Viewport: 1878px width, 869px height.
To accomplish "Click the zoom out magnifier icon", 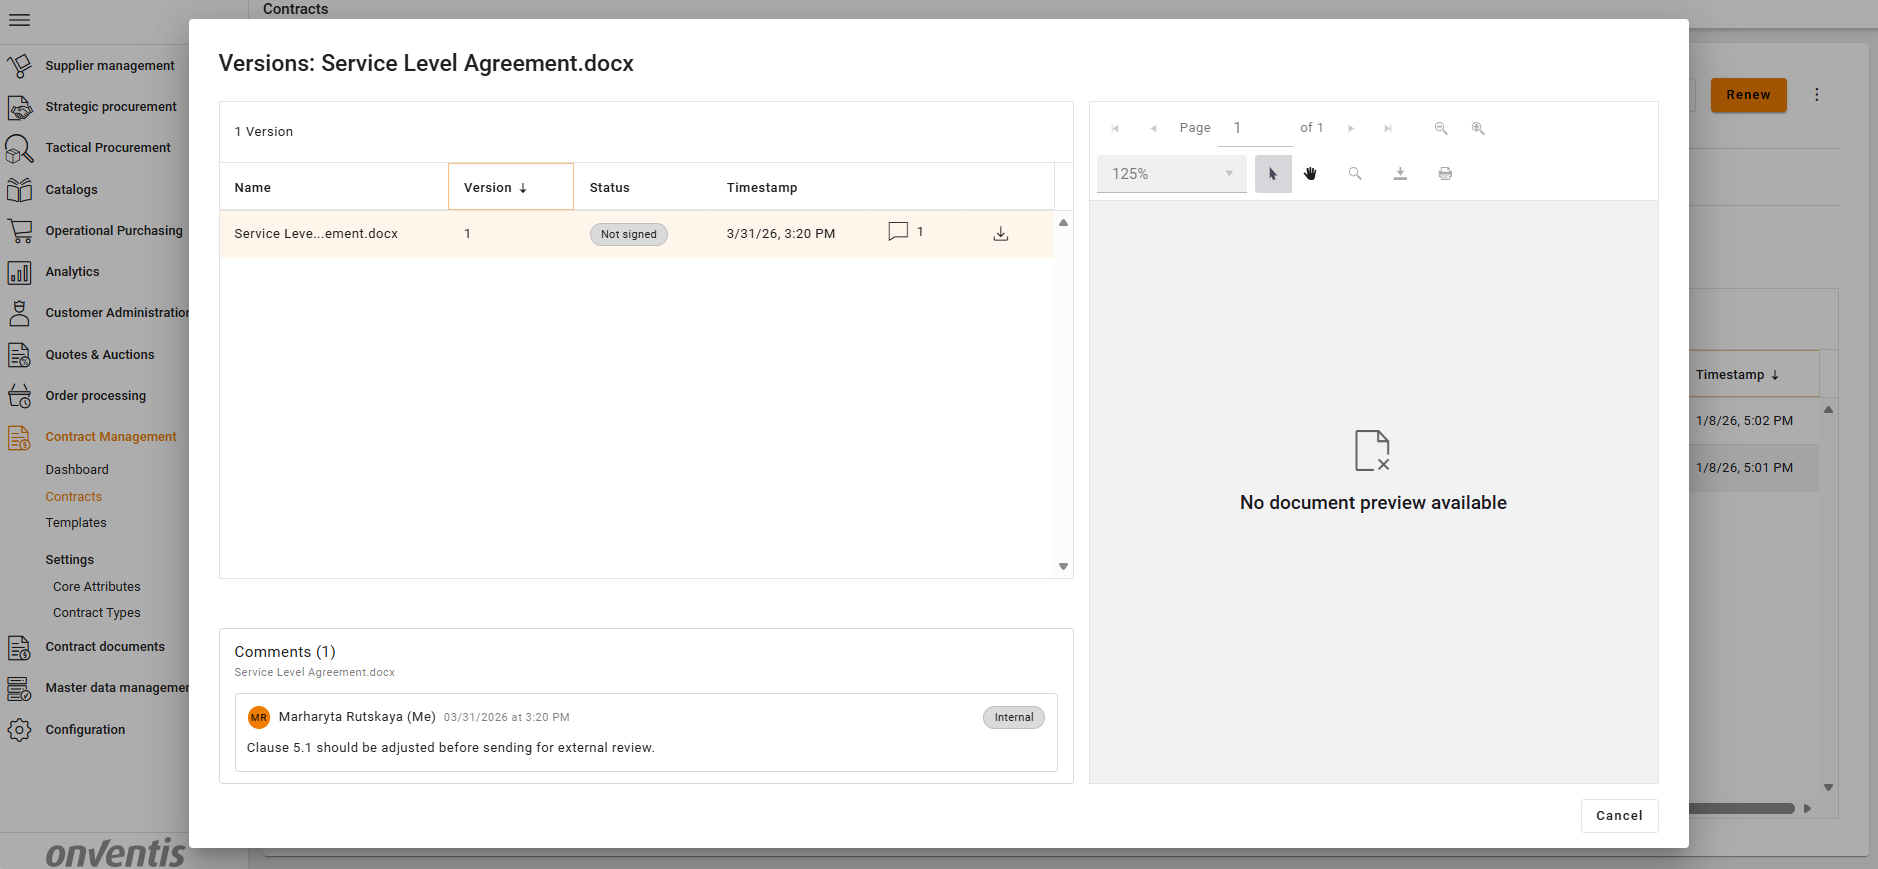I will coord(1441,128).
